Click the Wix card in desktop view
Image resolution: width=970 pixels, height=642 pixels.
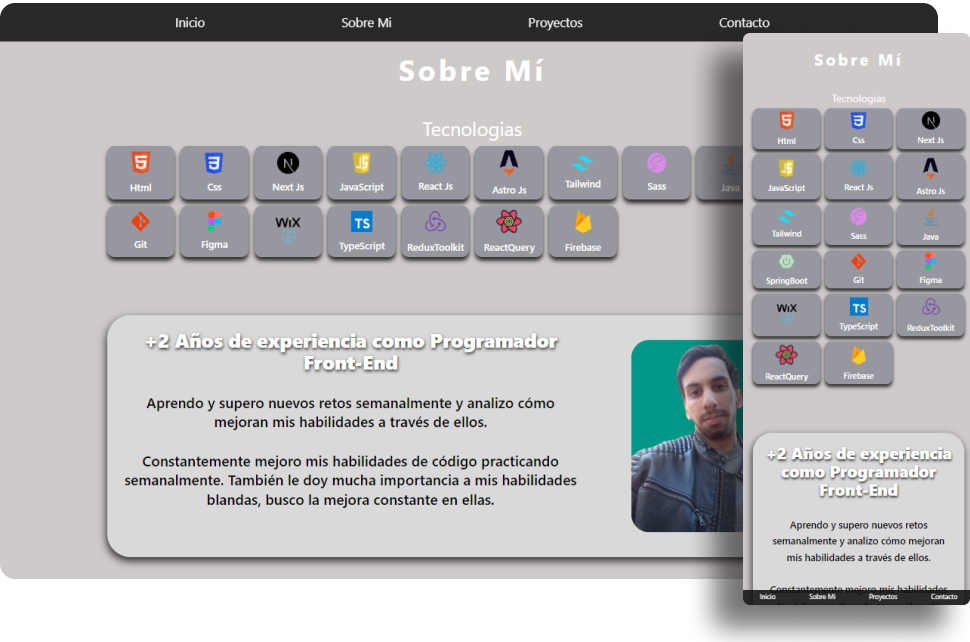tap(288, 231)
